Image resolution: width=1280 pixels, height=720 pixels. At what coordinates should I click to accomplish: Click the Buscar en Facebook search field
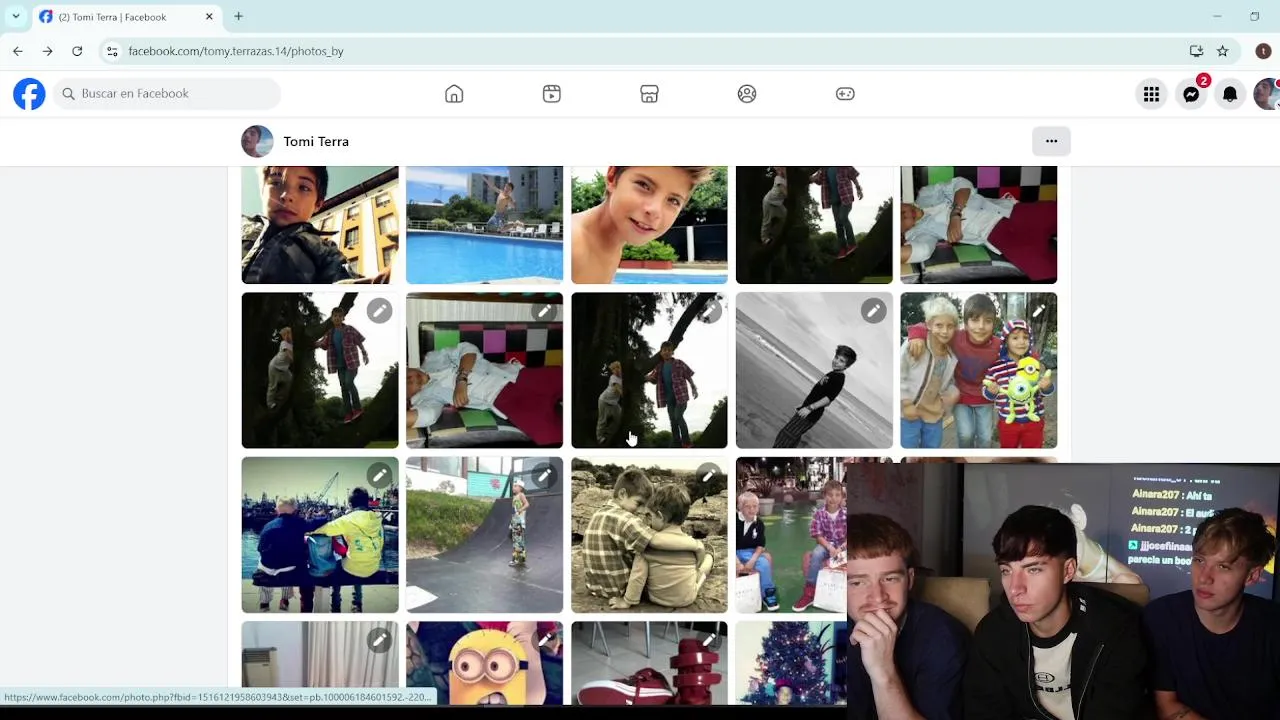167,94
